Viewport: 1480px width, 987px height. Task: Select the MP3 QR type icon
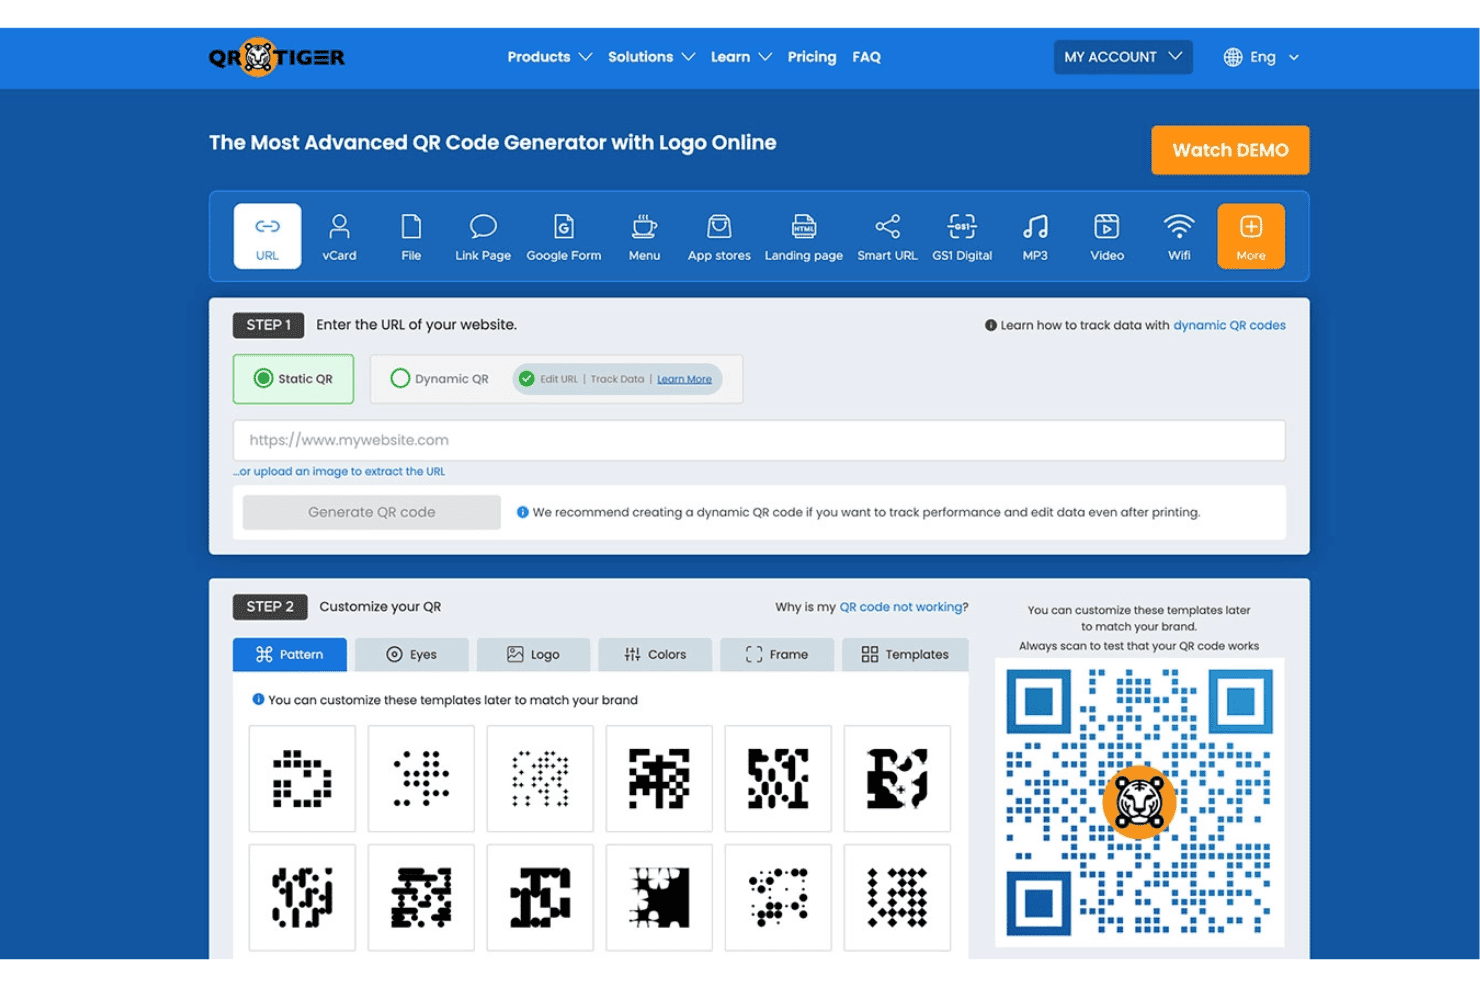1035,237
